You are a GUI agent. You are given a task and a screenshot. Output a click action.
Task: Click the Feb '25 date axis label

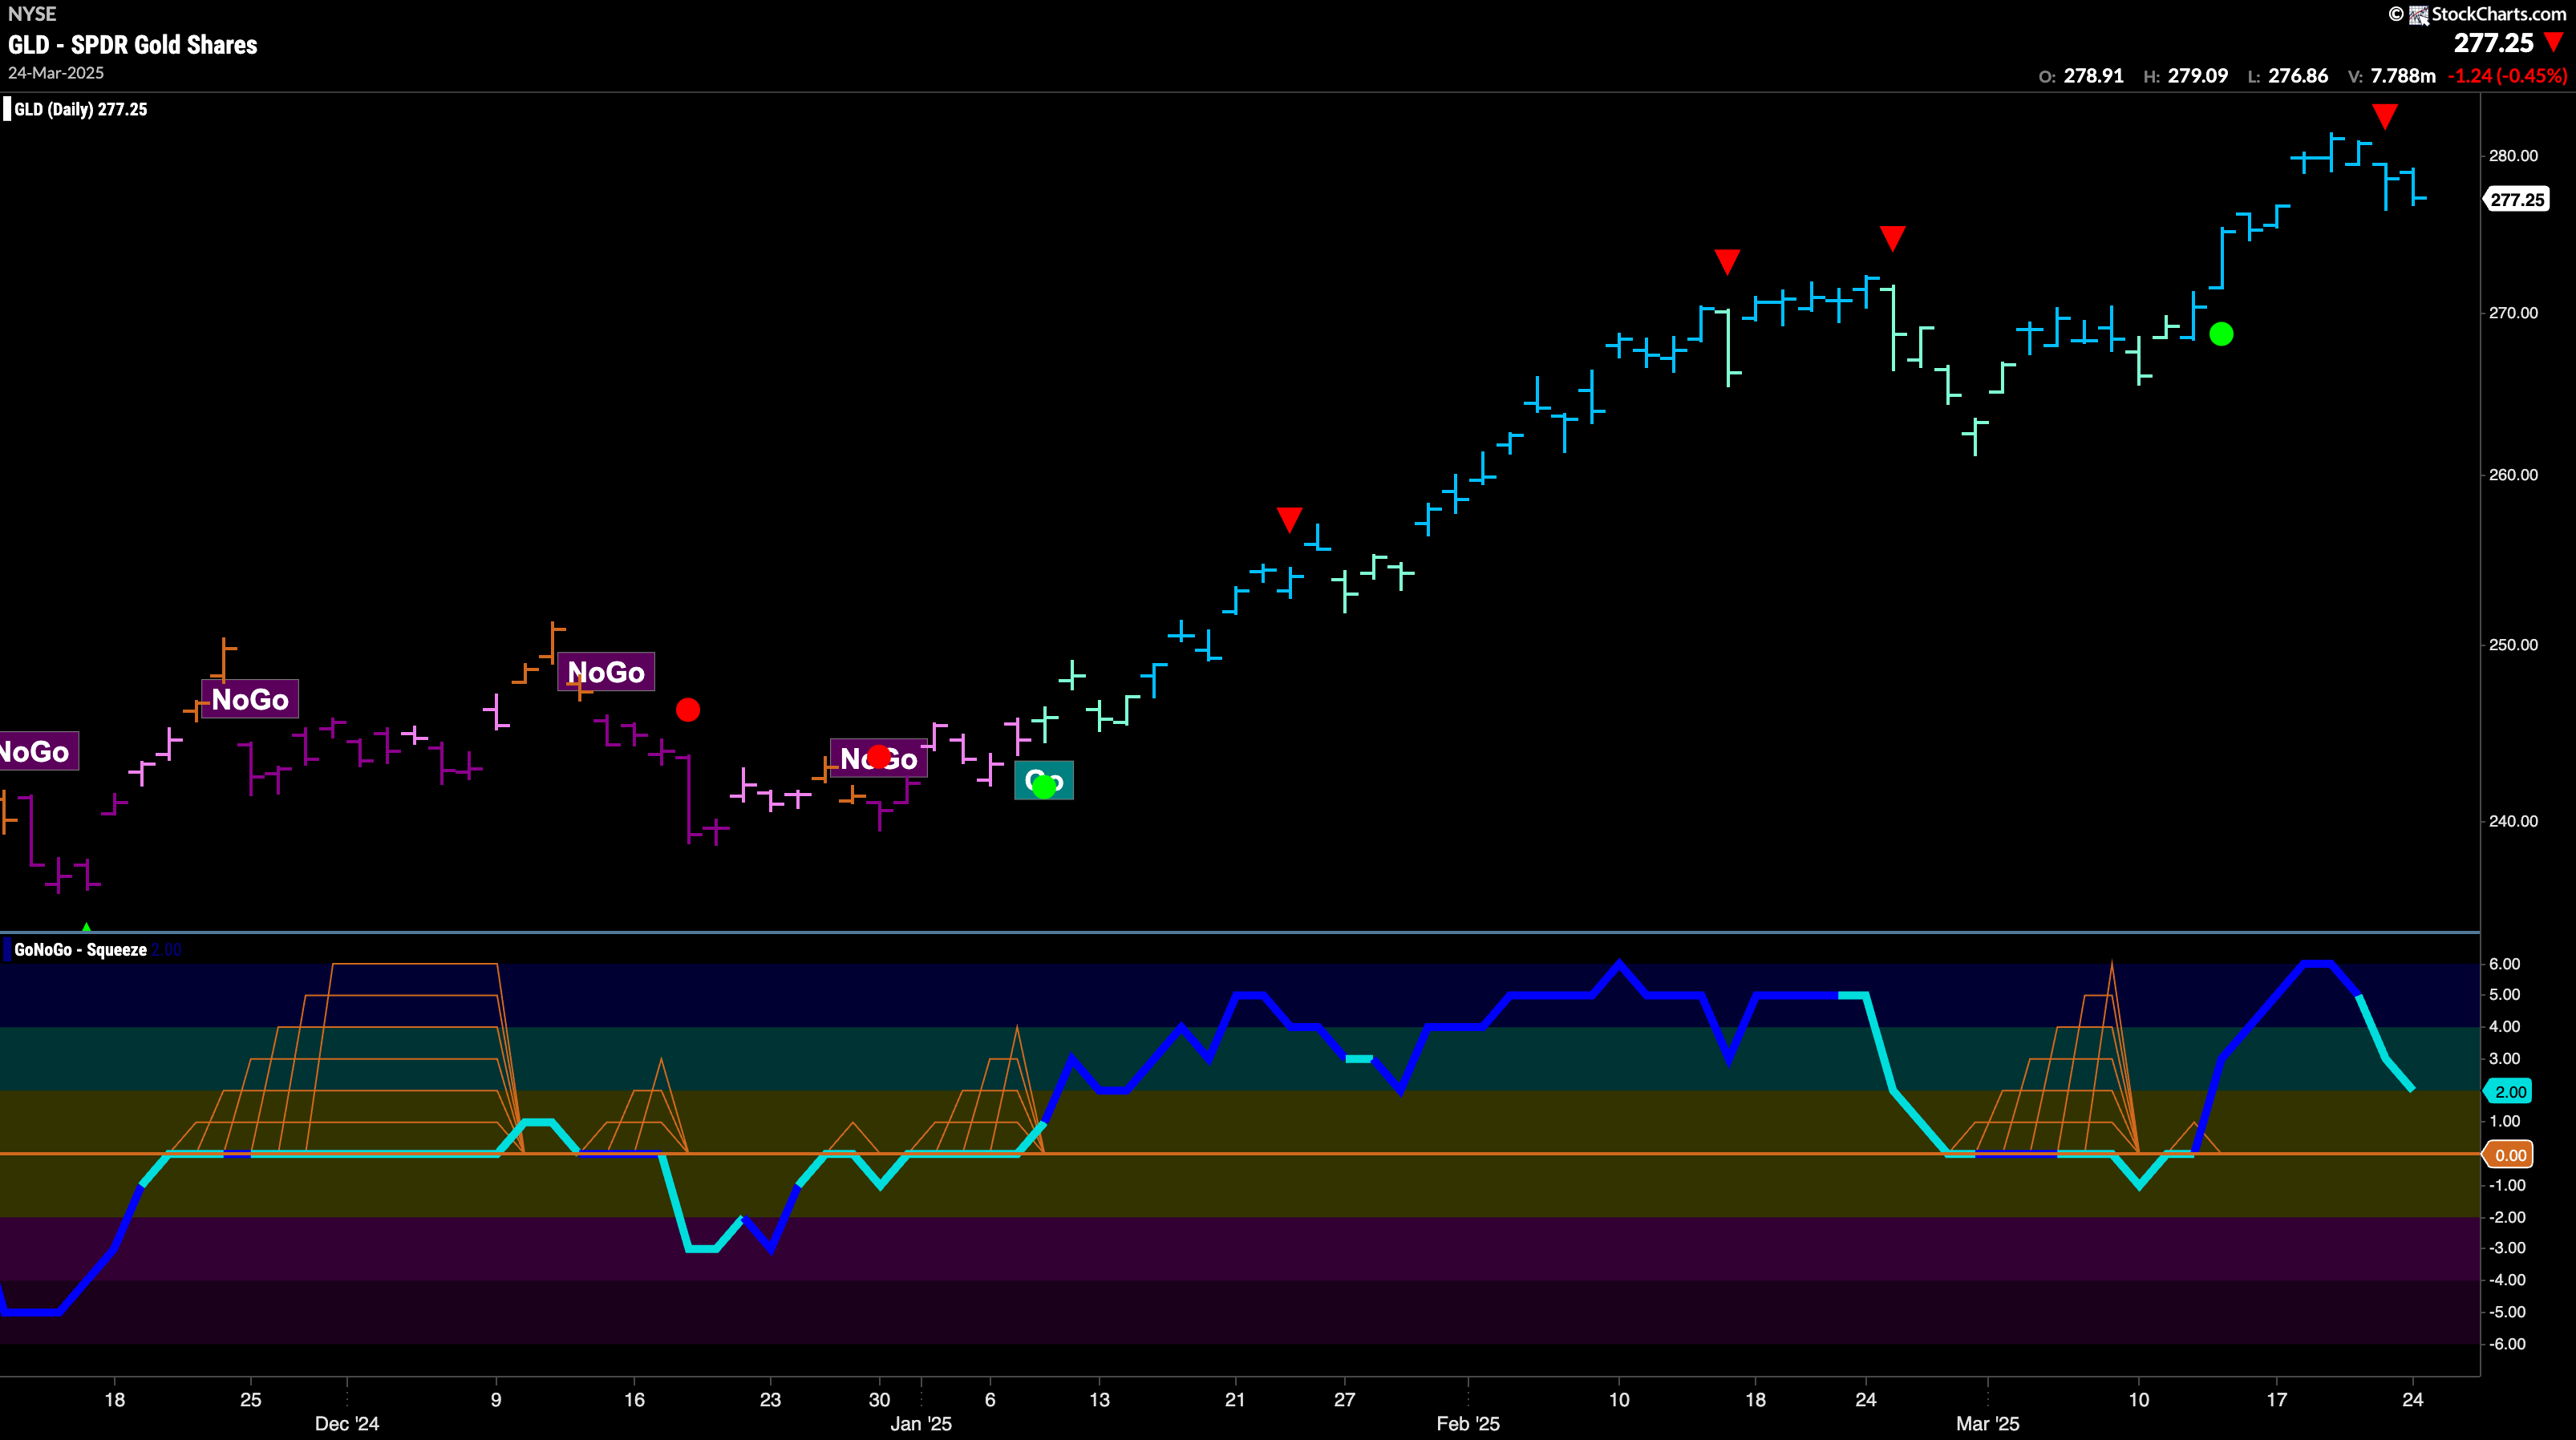pyautogui.click(x=1468, y=1423)
